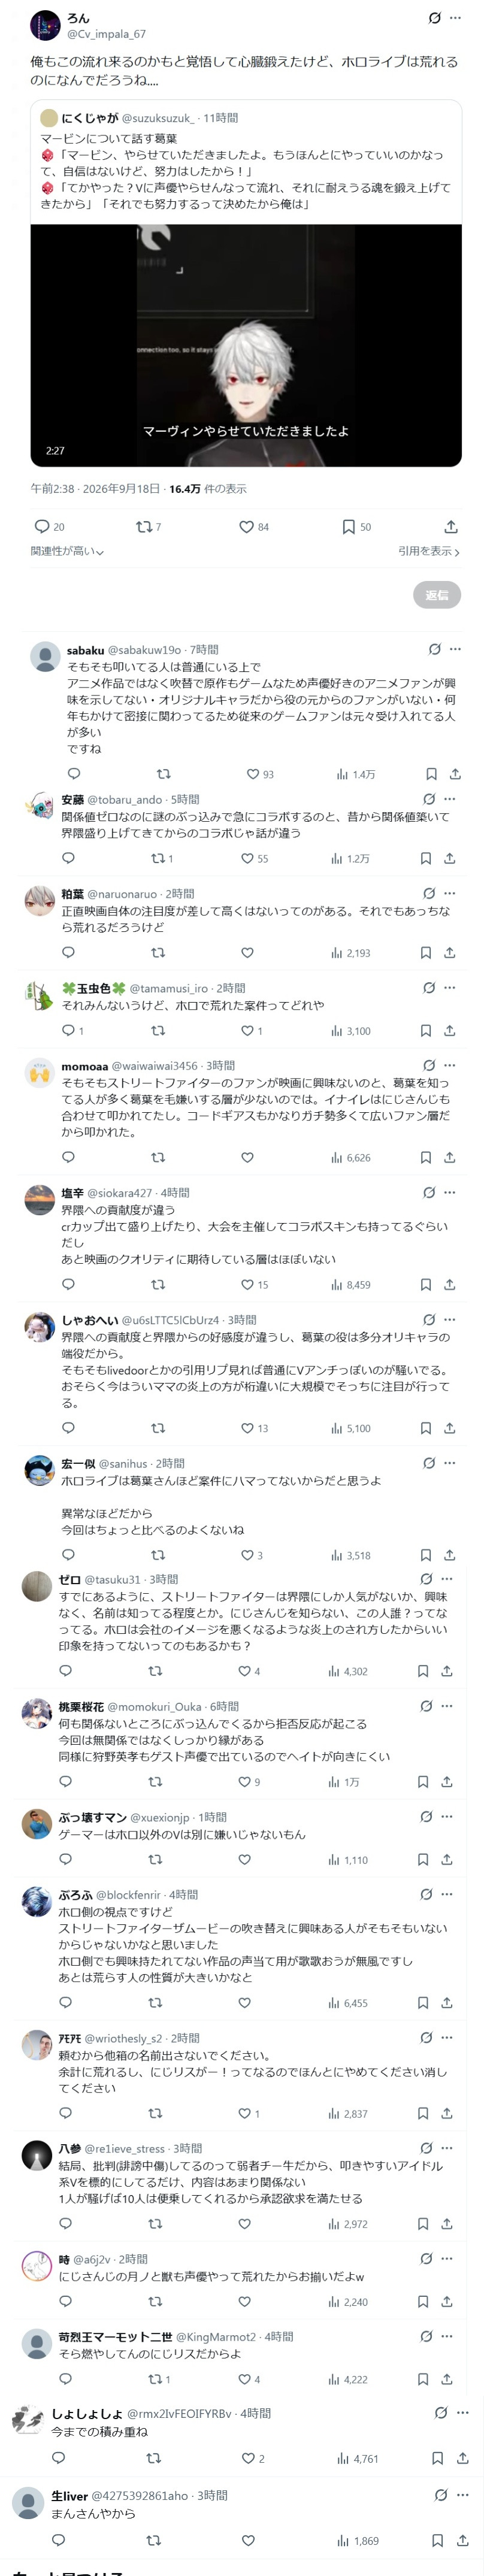This screenshot has height=2576, width=484.
Task: Like sabaku's reply with 93 likes
Action: click(260, 774)
